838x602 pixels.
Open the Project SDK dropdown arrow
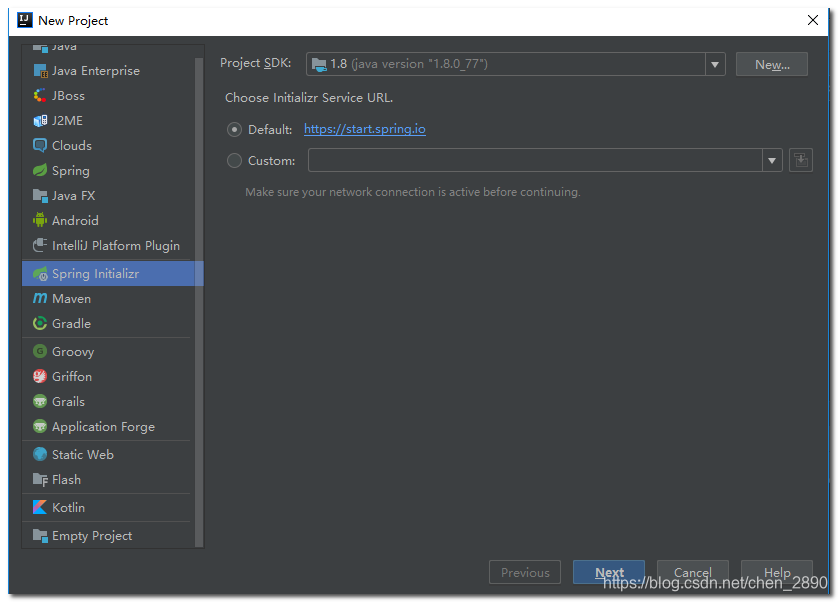pyautogui.click(x=715, y=64)
